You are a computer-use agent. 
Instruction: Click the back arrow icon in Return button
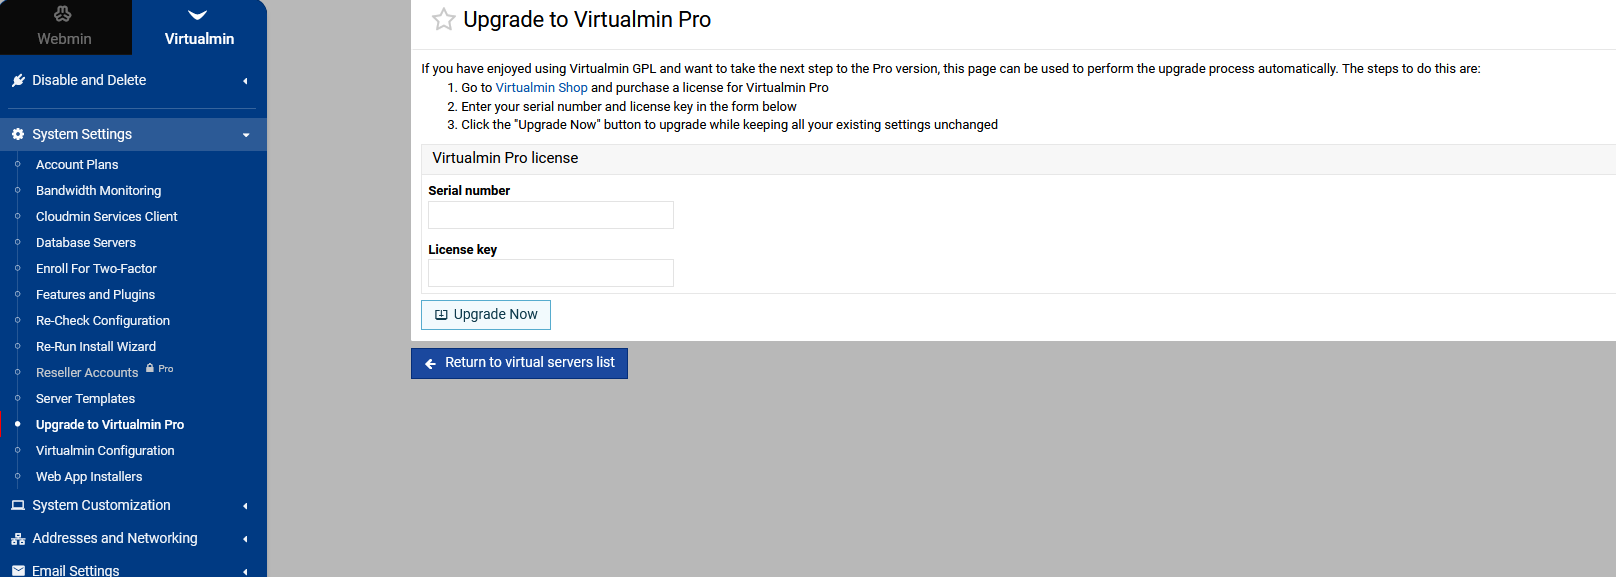[430, 363]
